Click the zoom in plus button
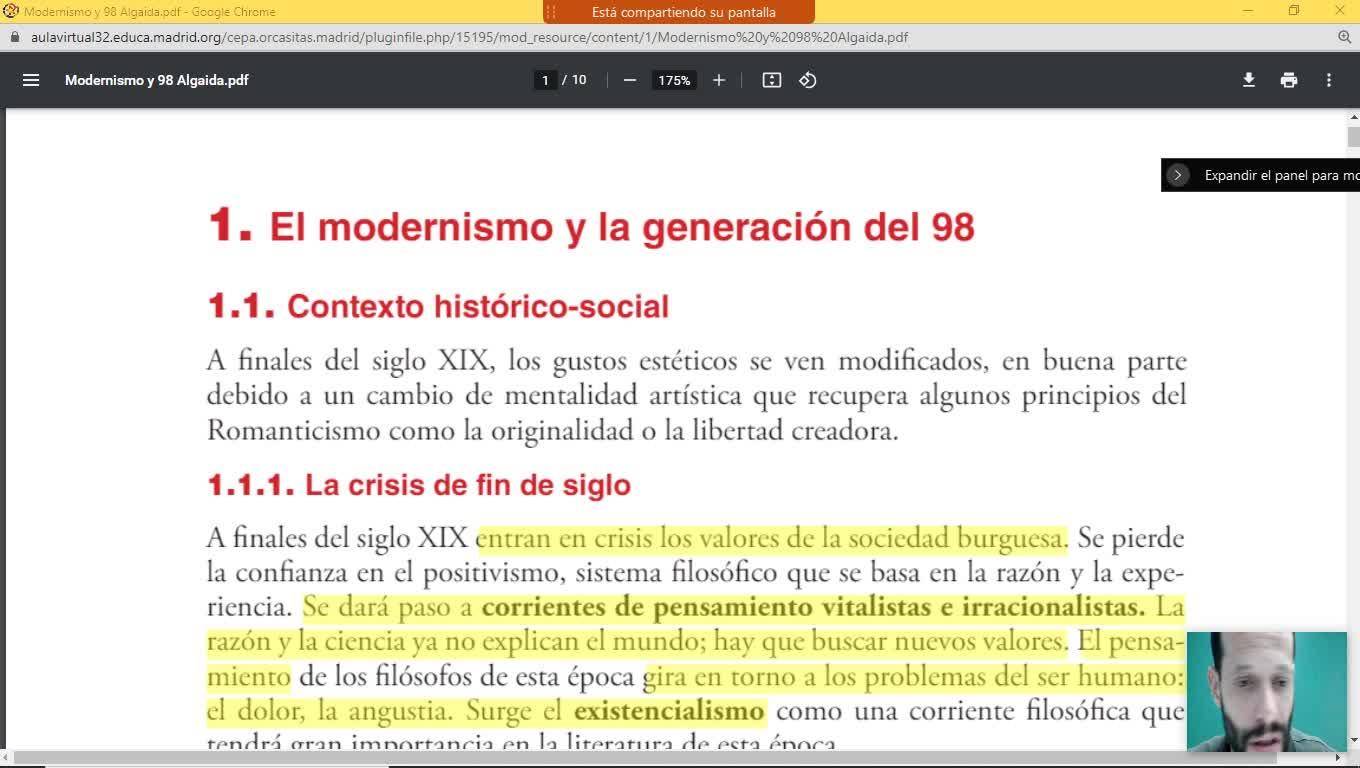The height and width of the screenshot is (768, 1360). 718,80
